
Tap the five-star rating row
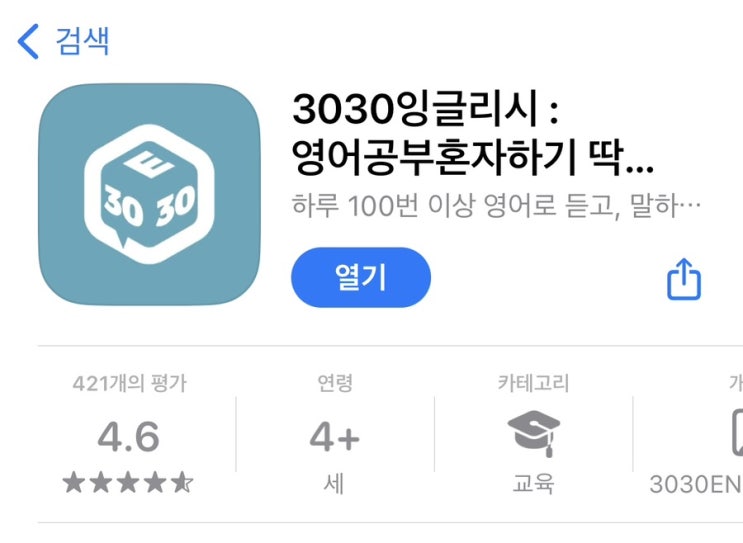128,483
